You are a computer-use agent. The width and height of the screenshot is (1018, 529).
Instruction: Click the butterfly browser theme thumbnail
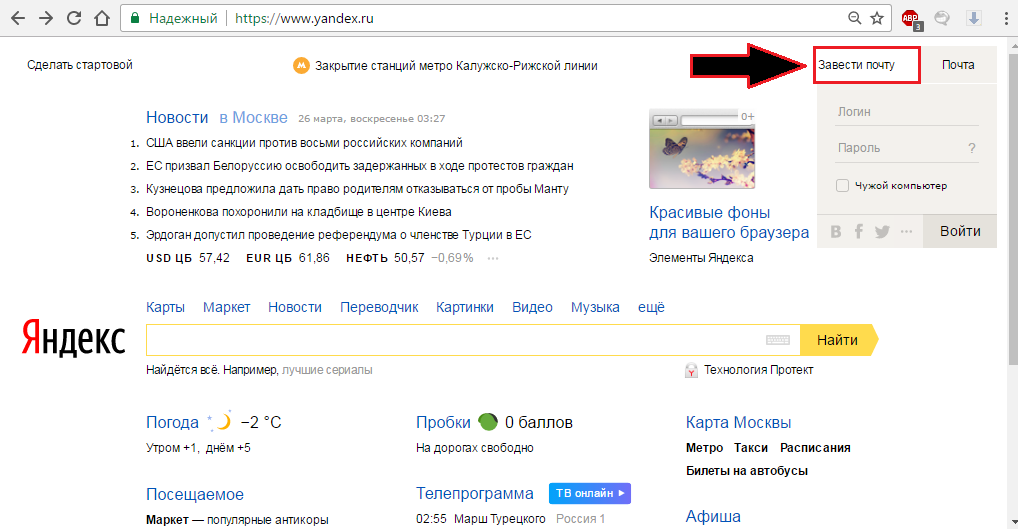pyautogui.click(x=702, y=149)
